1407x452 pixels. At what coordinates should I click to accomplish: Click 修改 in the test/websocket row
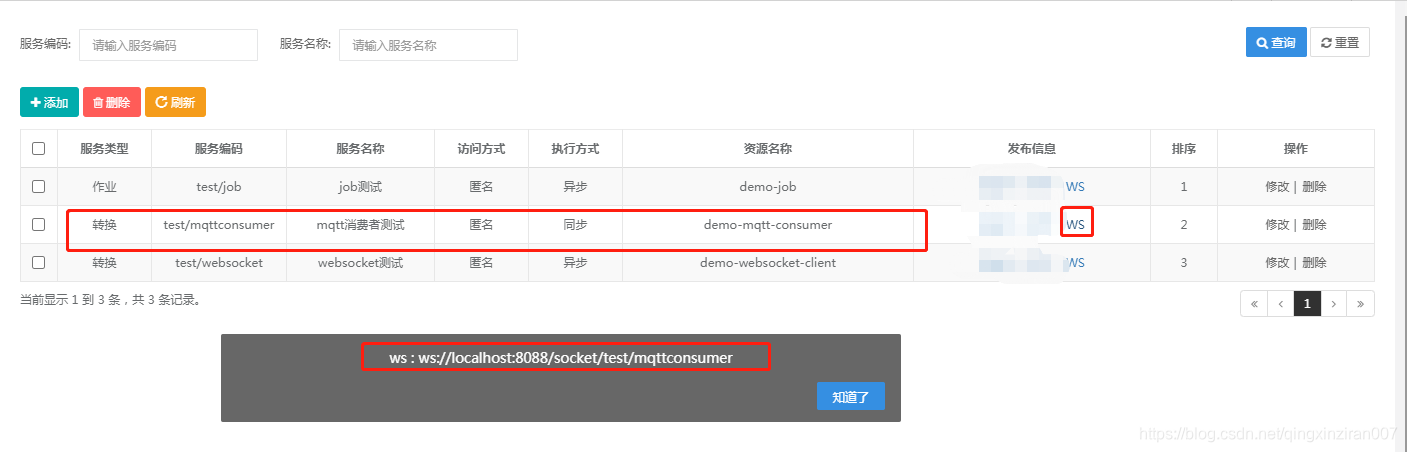pos(1277,262)
